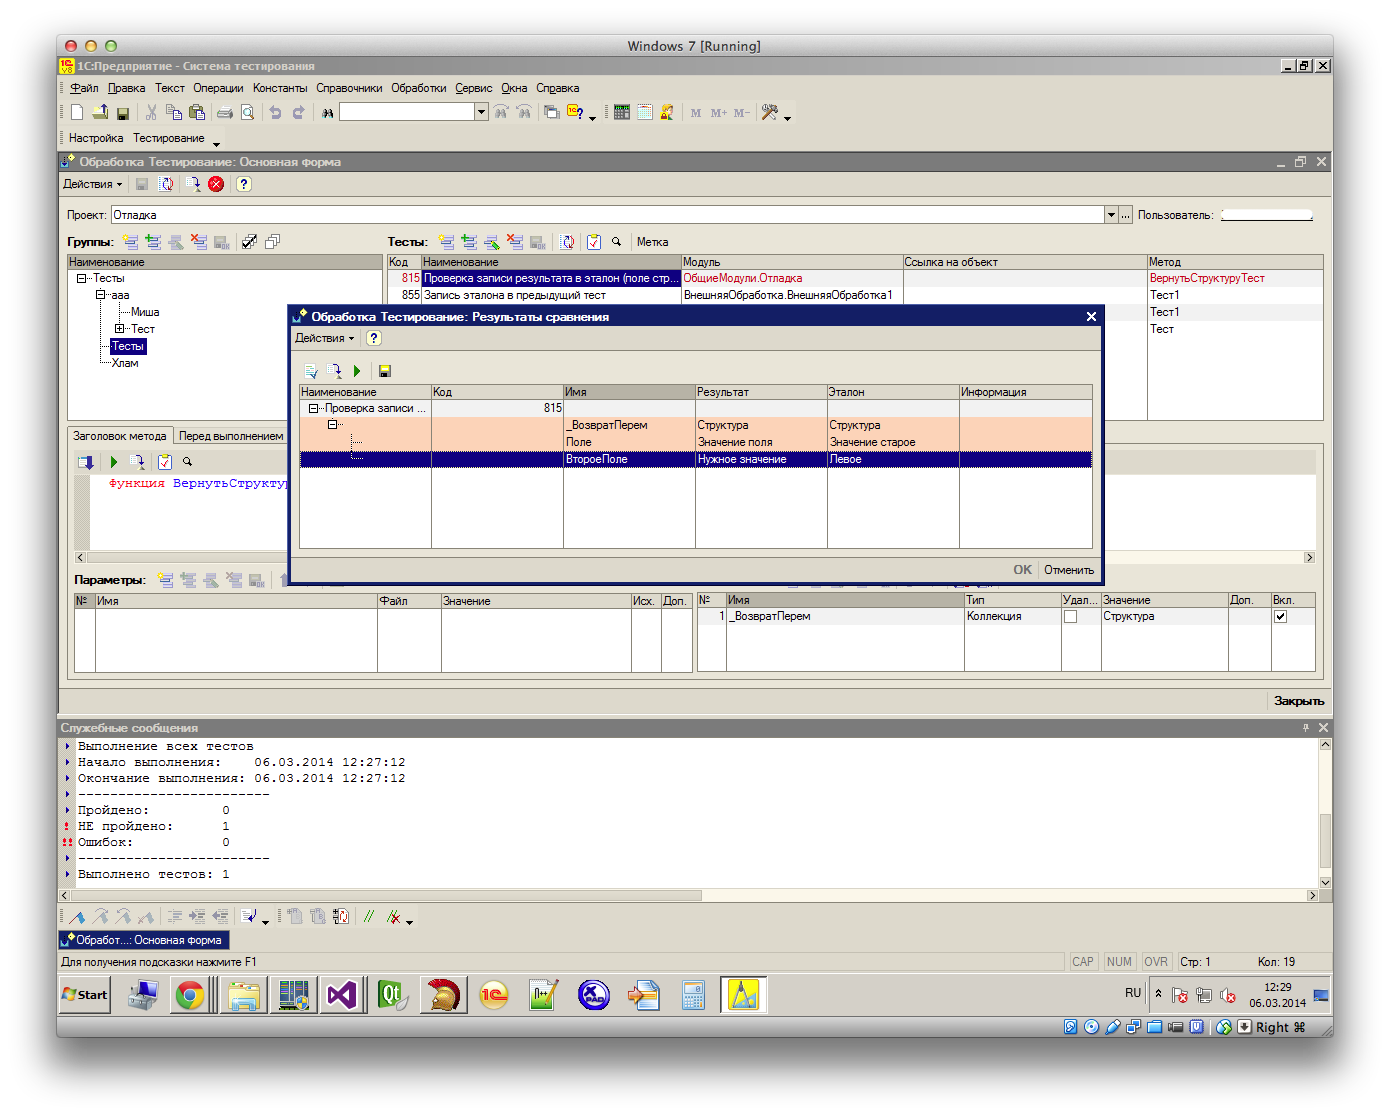Click the Cut scissors icon
The height and width of the screenshot is (1116, 1390).
point(151,113)
